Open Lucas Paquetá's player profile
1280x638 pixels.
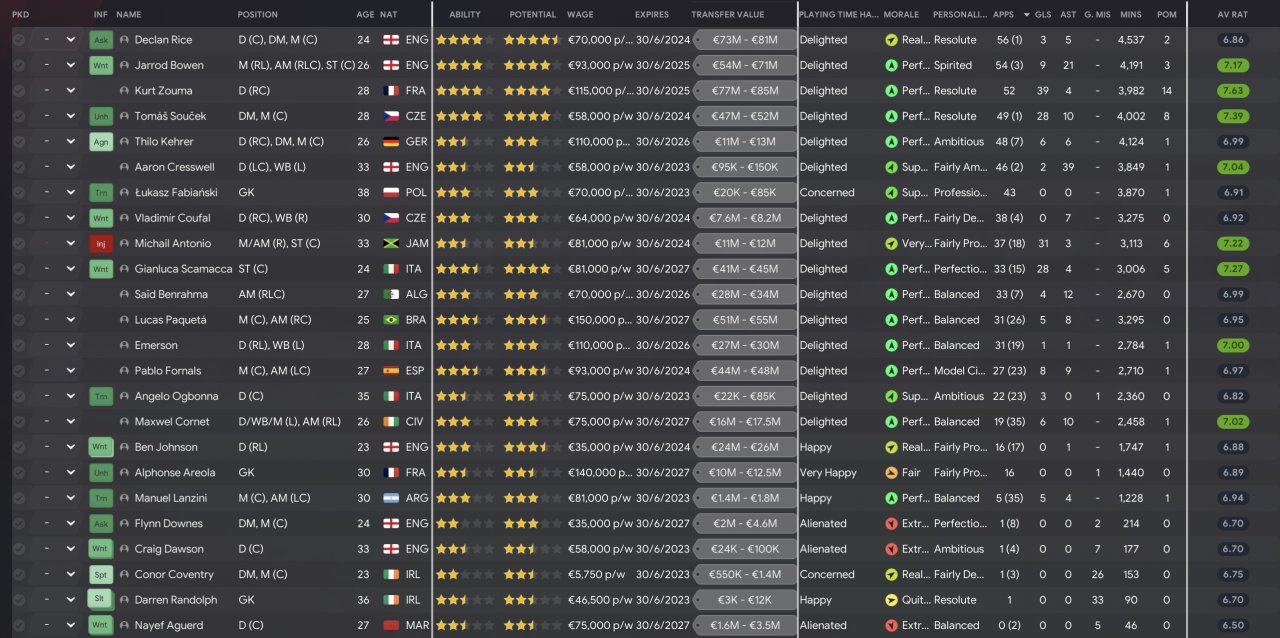coord(170,320)
